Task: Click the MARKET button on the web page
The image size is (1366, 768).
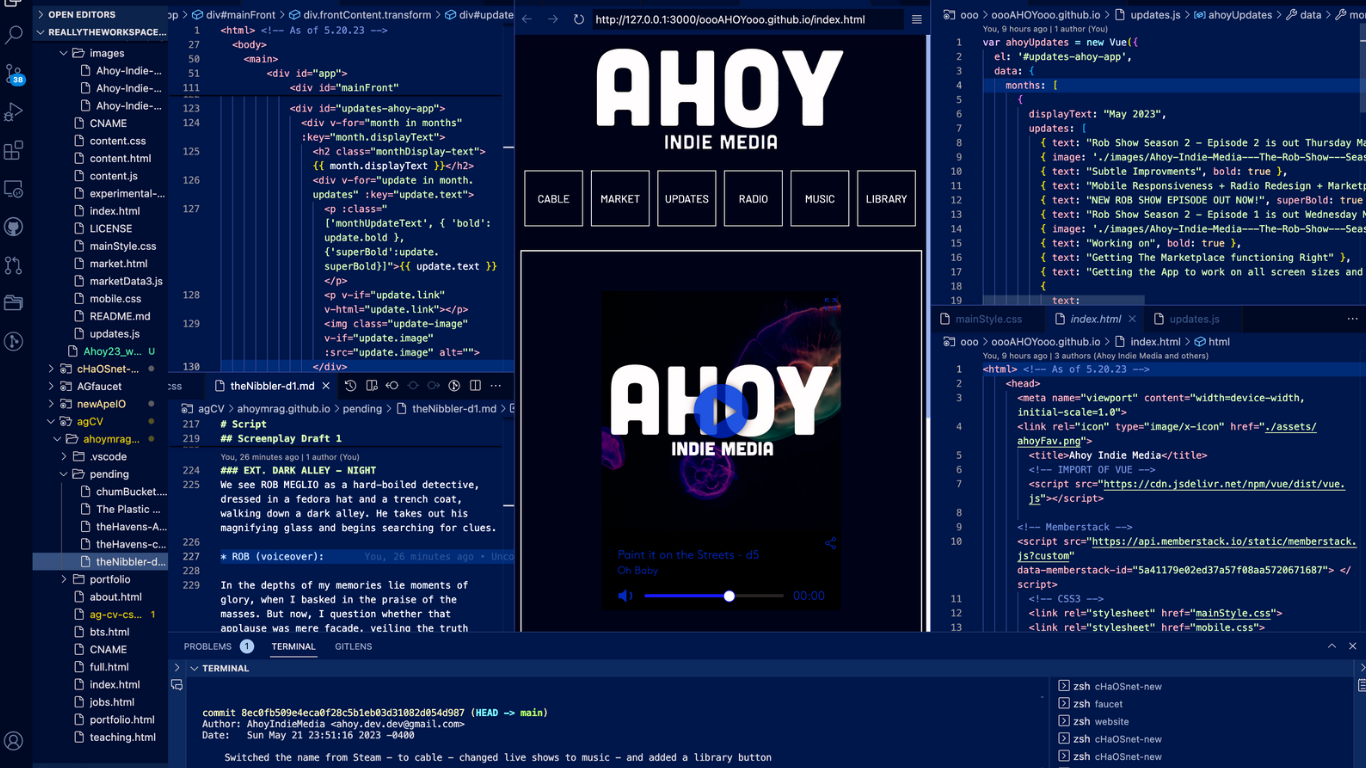Action: (620, 199)
